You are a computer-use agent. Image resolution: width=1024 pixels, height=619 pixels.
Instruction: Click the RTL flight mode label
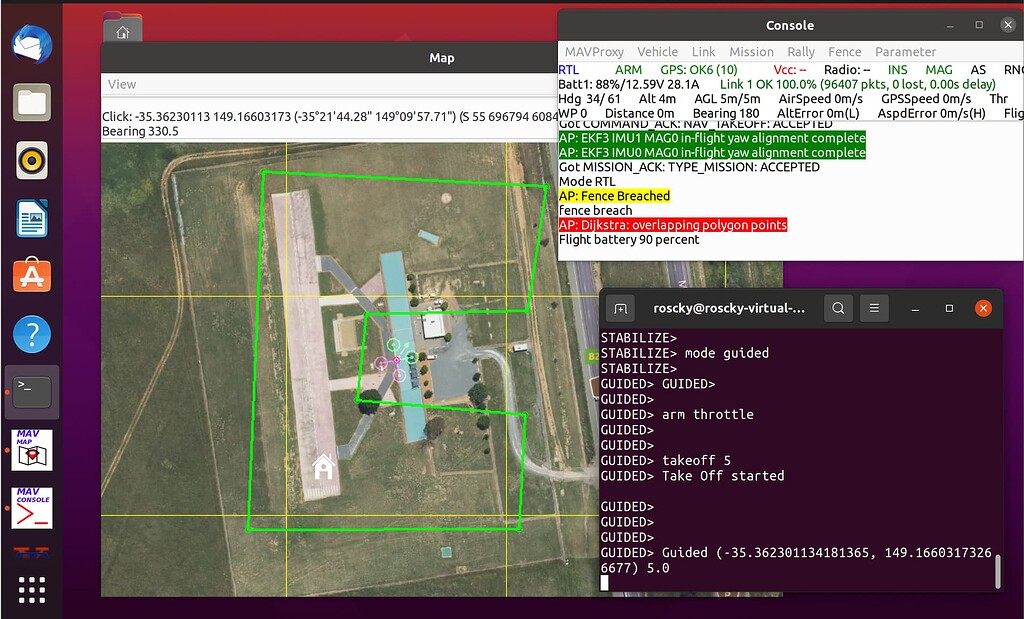[x=570, y=69]
